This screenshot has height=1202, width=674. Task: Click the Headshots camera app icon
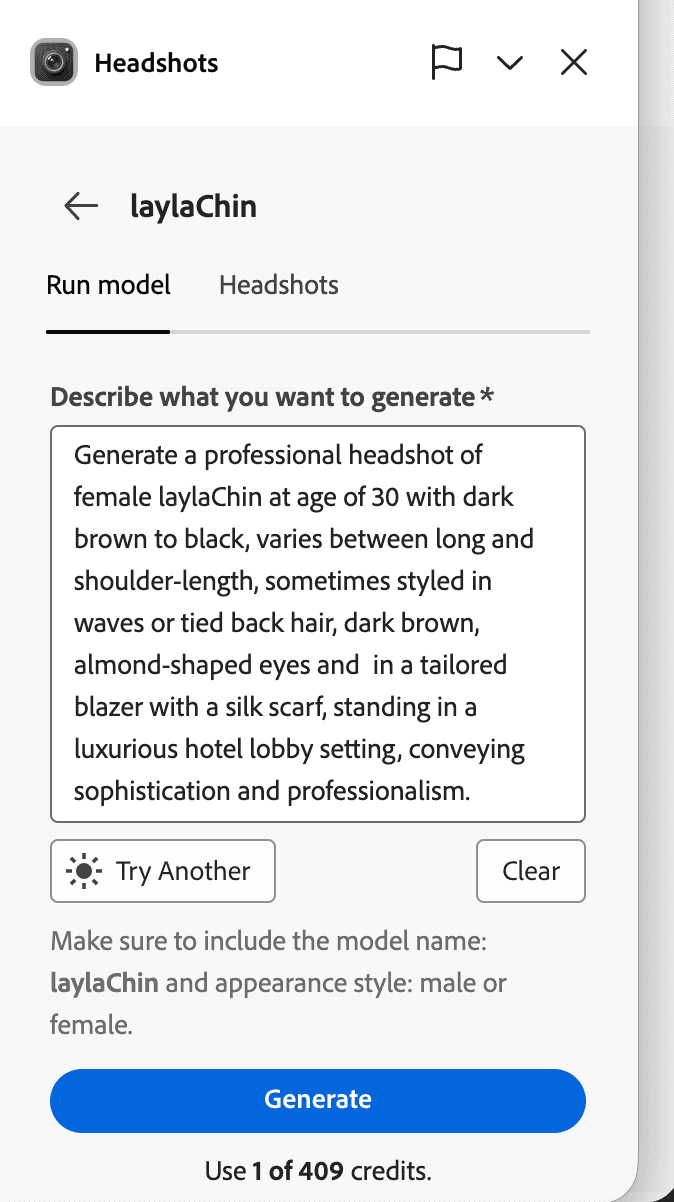[x=51, y=61]
